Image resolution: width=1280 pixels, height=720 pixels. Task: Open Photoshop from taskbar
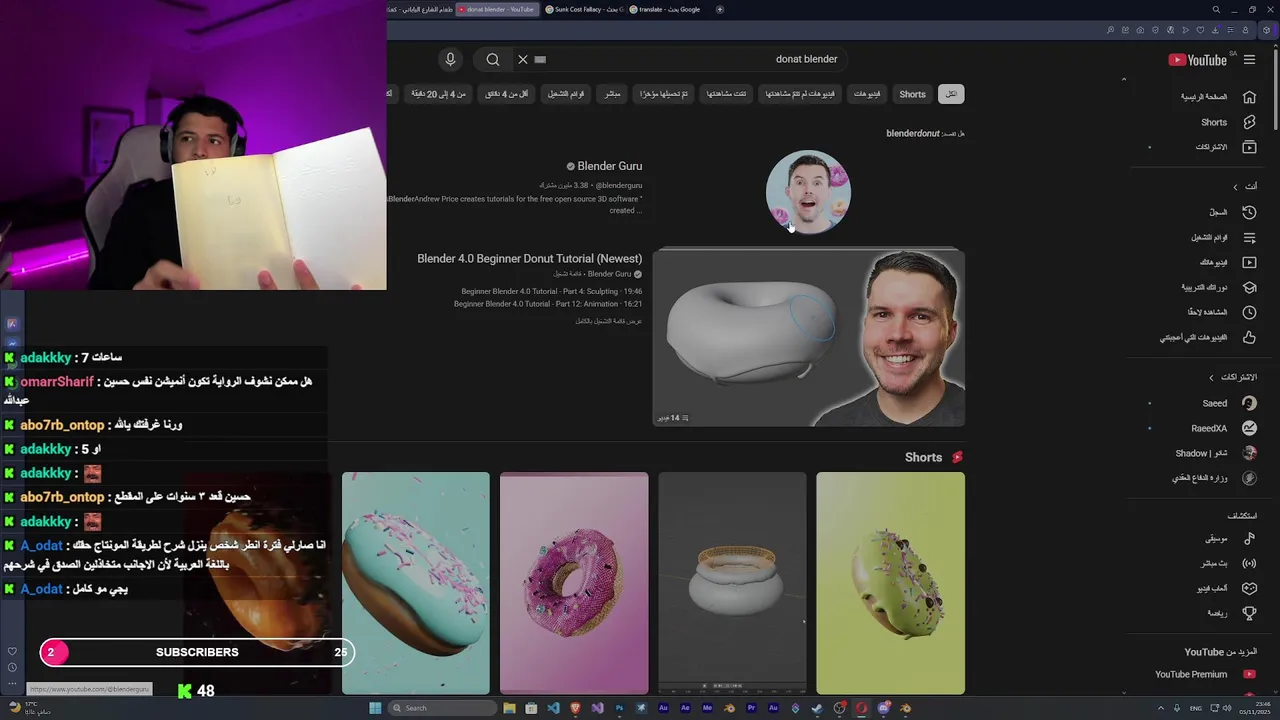[x=619, y=708]
